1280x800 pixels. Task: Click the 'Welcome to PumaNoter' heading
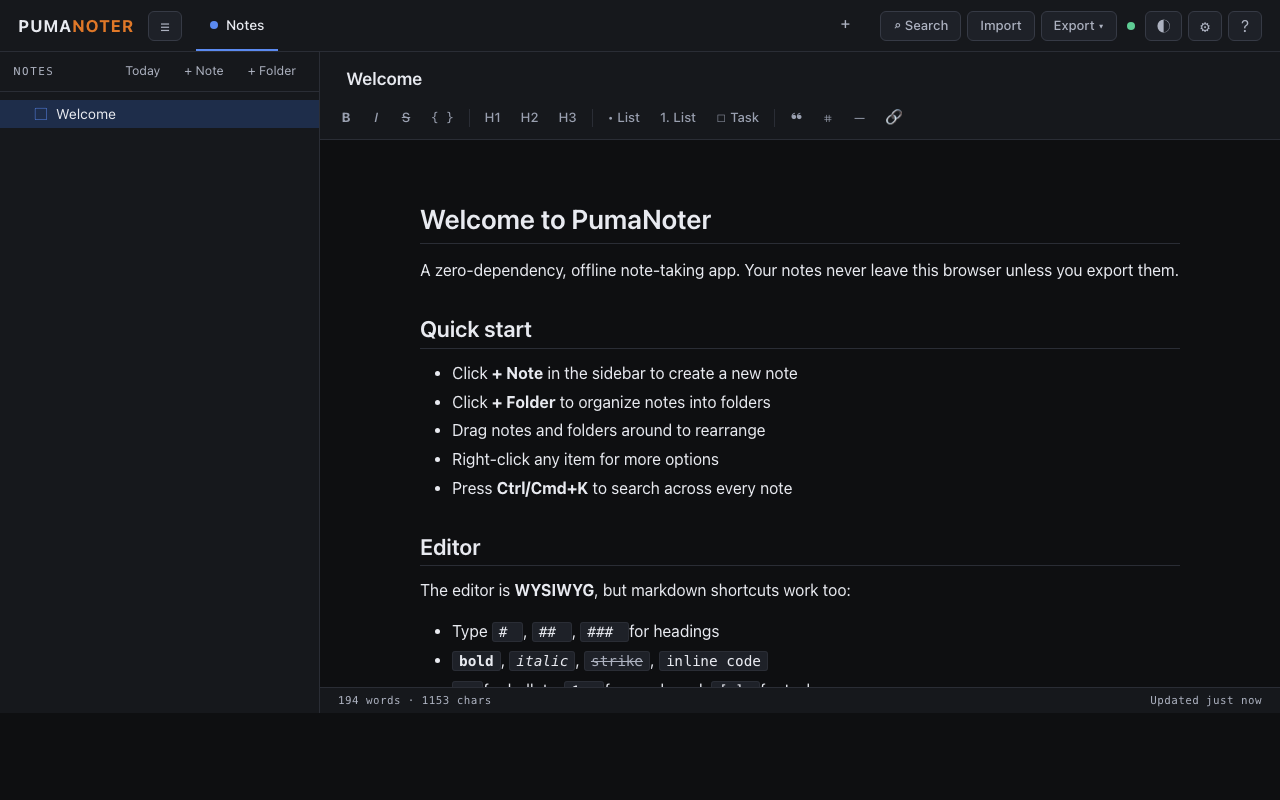coord(565,220)
